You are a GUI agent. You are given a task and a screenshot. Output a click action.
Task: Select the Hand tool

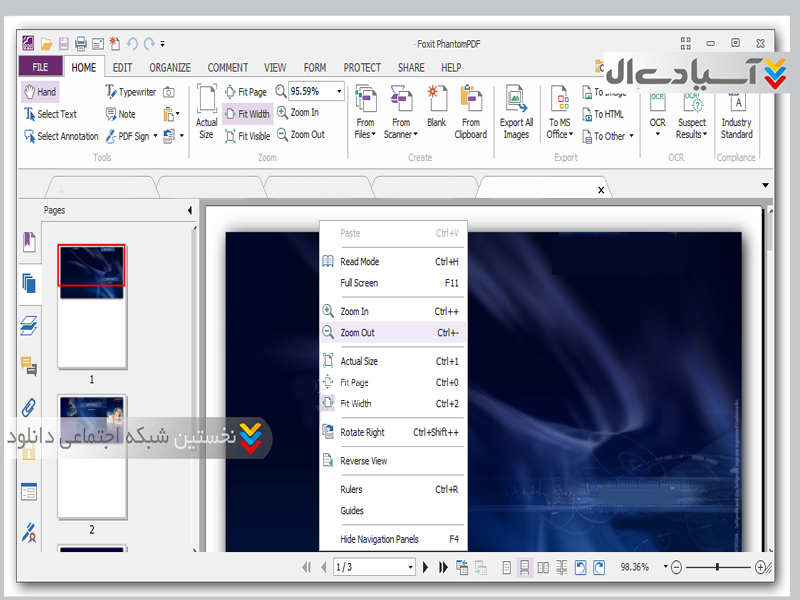point(40,92)
